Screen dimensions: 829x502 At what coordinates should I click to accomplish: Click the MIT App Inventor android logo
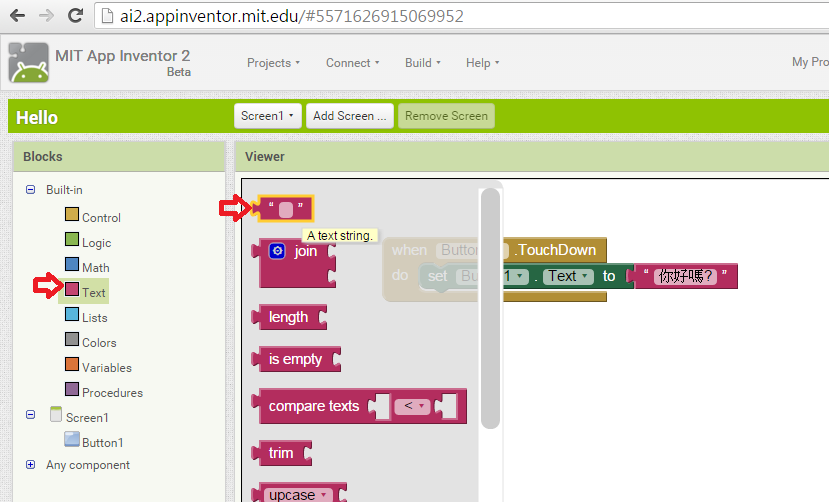[29, 62]
